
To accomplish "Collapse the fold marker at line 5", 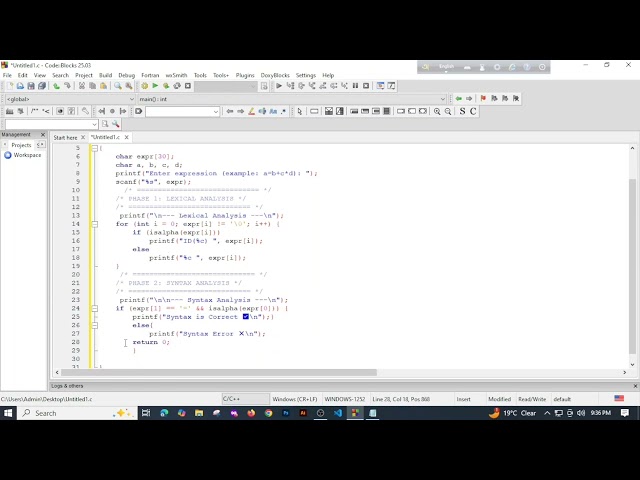I will 95,148.
